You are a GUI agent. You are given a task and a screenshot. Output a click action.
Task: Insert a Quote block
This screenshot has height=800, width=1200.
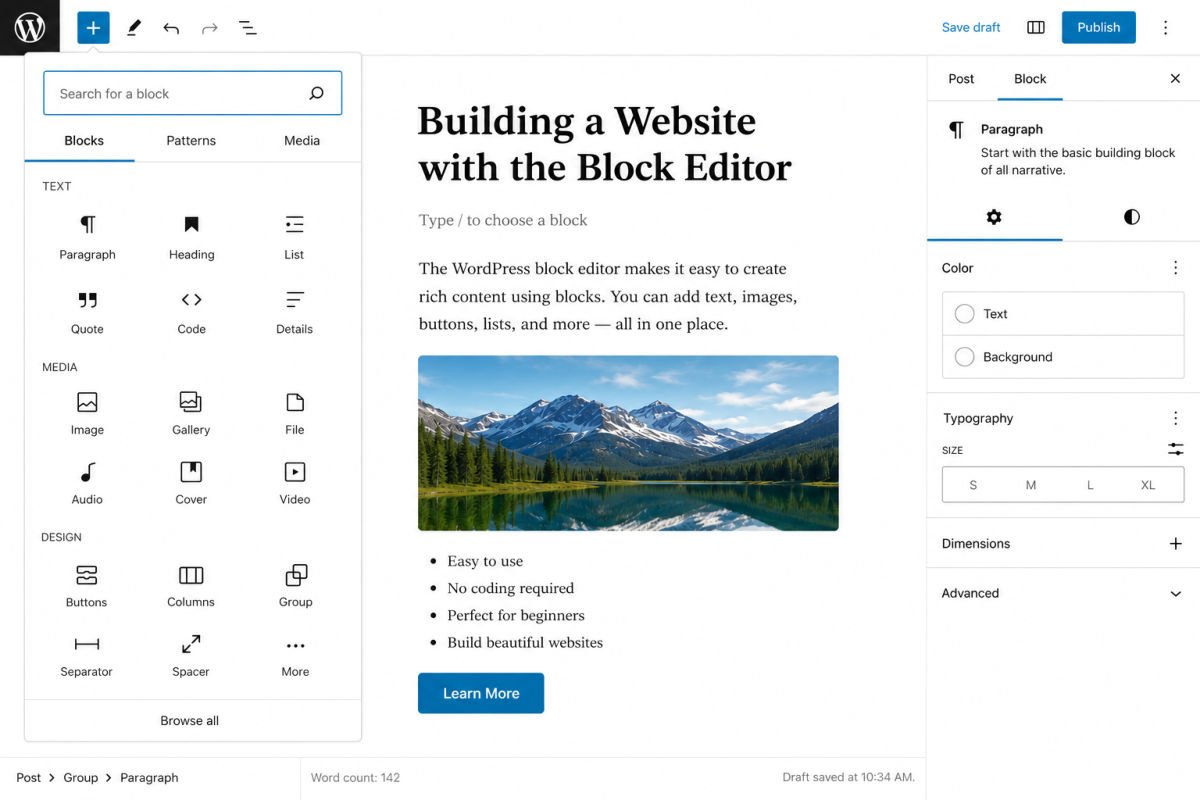tap(88, 312)
